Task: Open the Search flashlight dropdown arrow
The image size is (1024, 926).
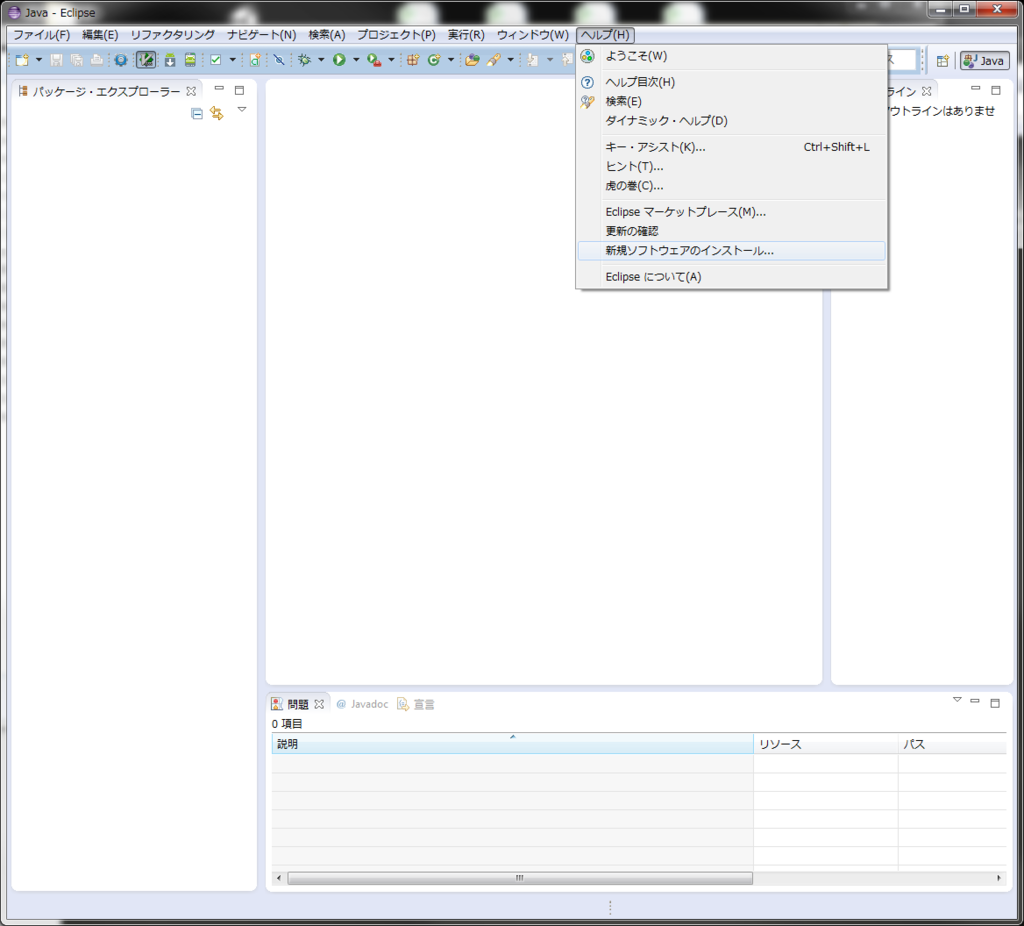Action: [x=511, y=60]
